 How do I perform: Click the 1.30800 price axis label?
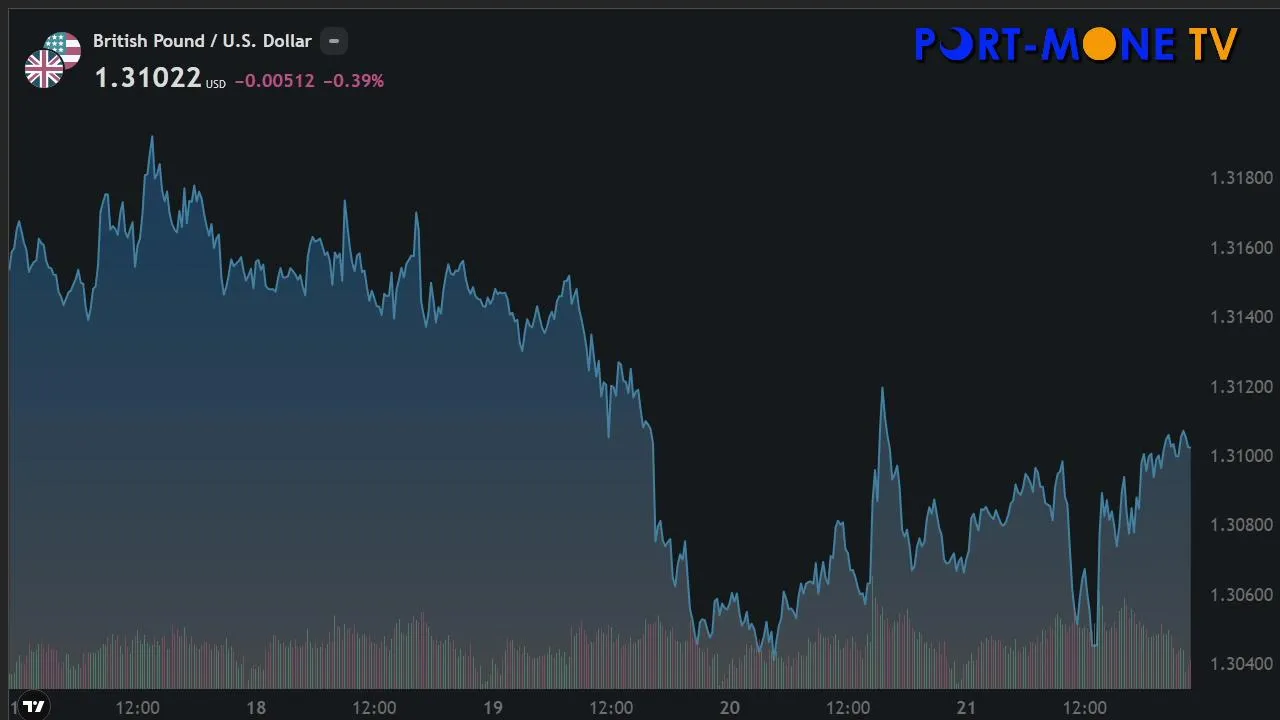pyautogui.click(x=1241, y=525)
